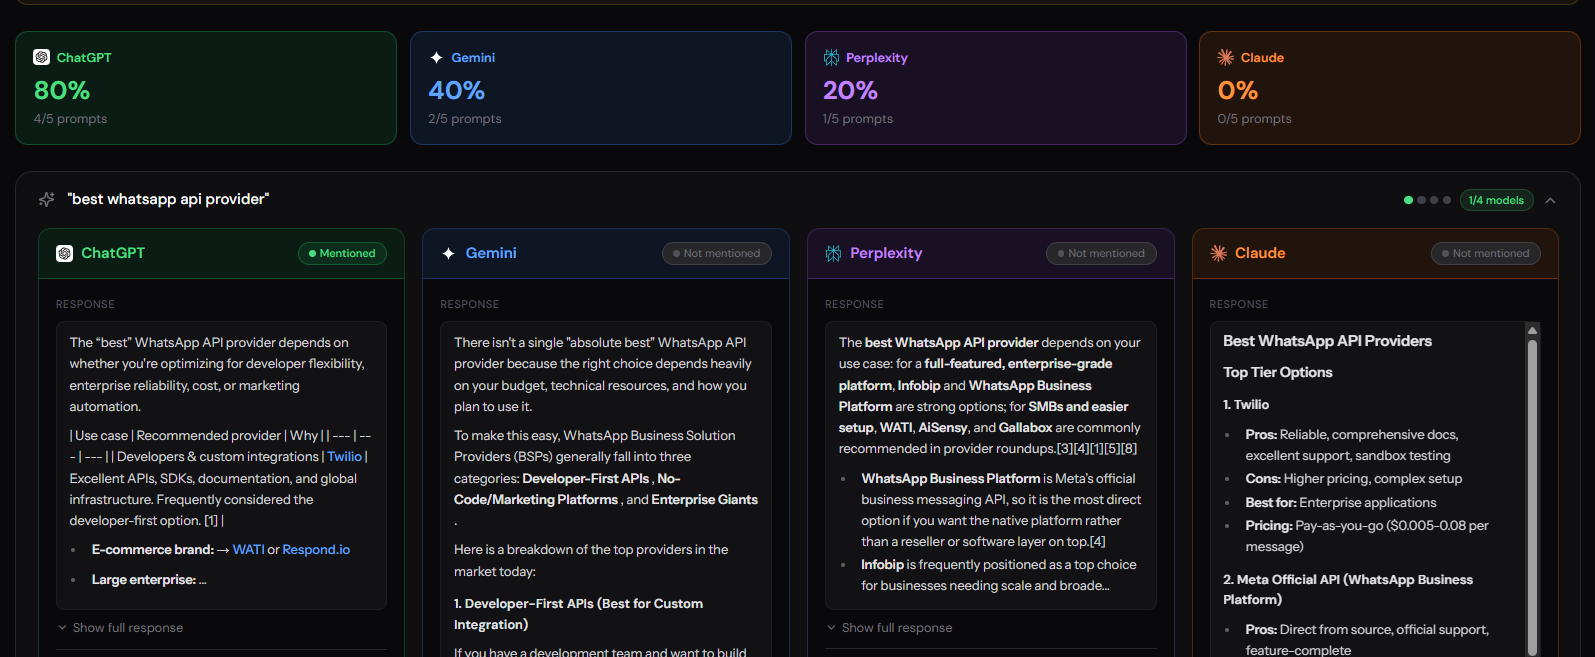Click the "Infobip is frequently positioned" bullet in Perplexity

[x=999, y=575]
